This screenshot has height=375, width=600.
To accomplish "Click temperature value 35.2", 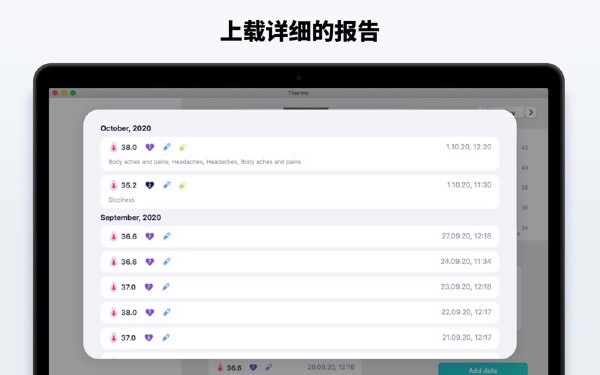I will tap(129, 185).
